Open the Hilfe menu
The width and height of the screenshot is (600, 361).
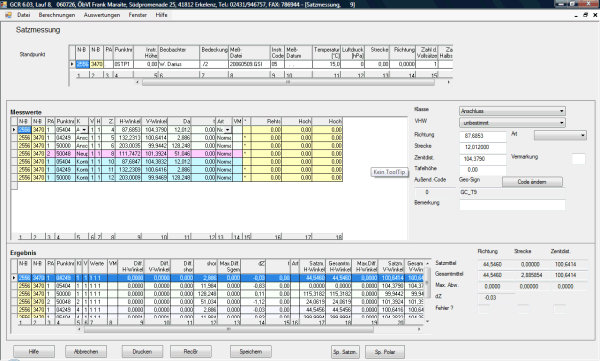(x=161, y=15)
